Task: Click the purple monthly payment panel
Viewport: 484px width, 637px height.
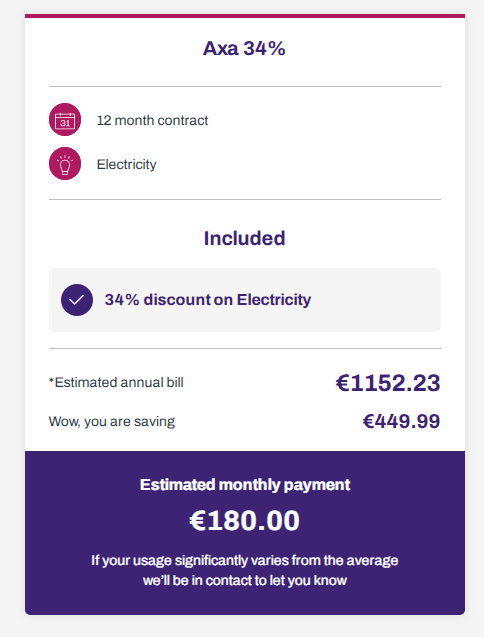Action: click(245, 533)
